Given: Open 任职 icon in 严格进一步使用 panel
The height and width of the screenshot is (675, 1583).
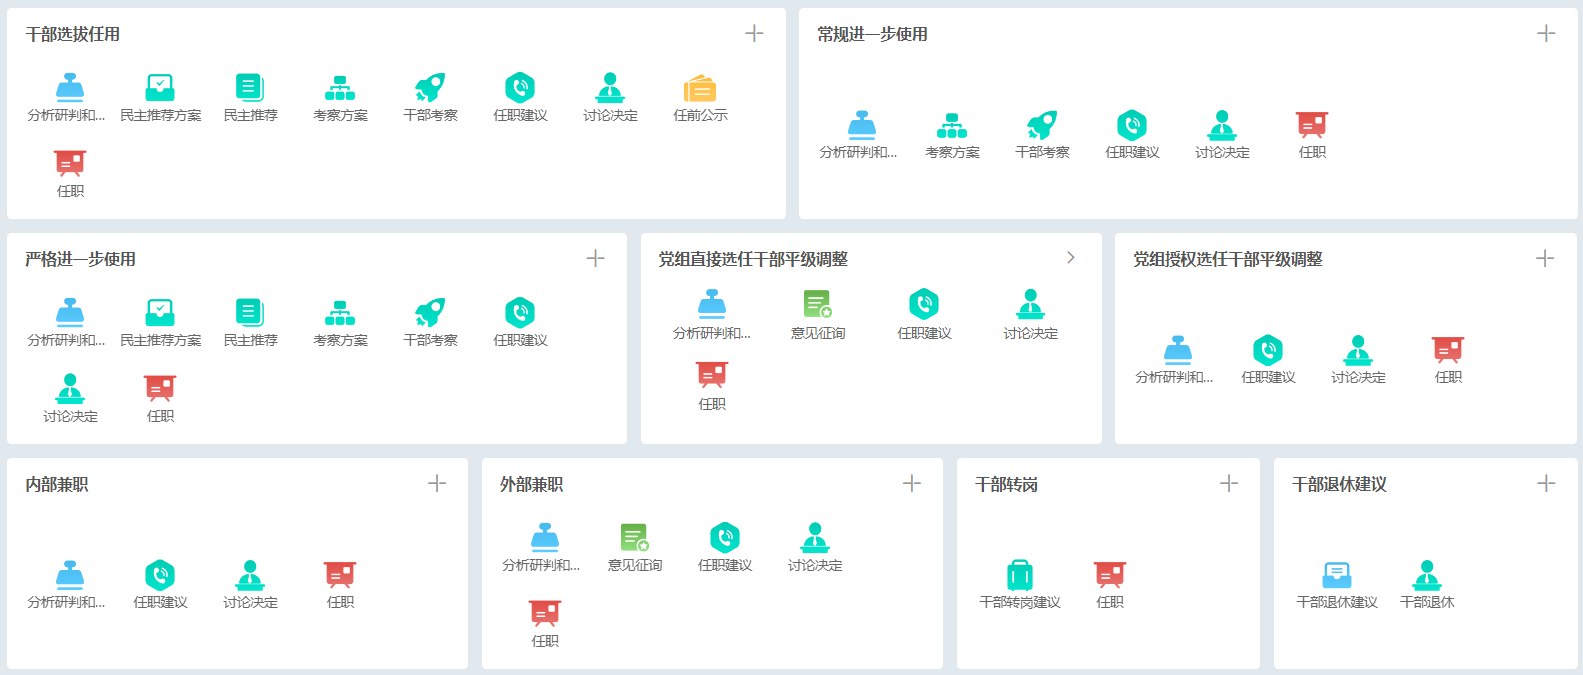Looking at the screenshot, I should 160,389.
